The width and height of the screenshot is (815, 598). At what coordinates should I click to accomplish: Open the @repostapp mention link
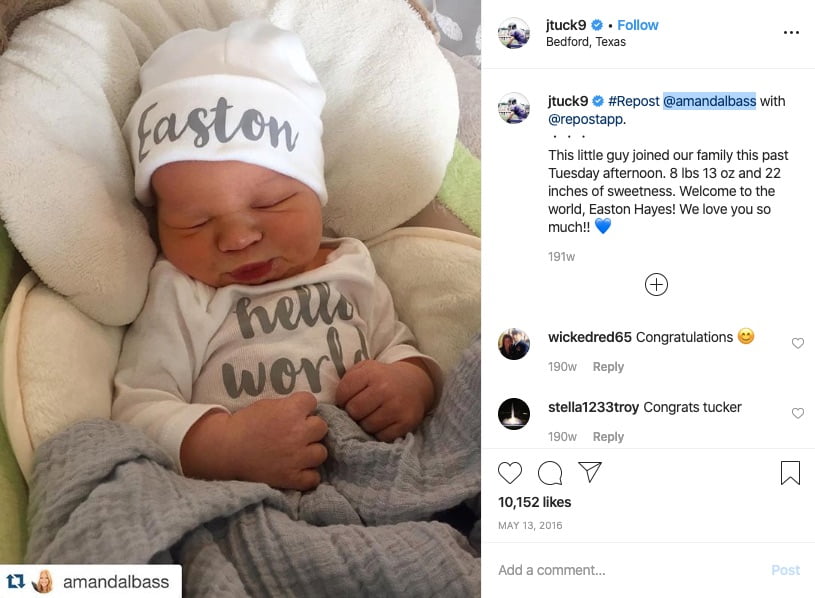585,119
